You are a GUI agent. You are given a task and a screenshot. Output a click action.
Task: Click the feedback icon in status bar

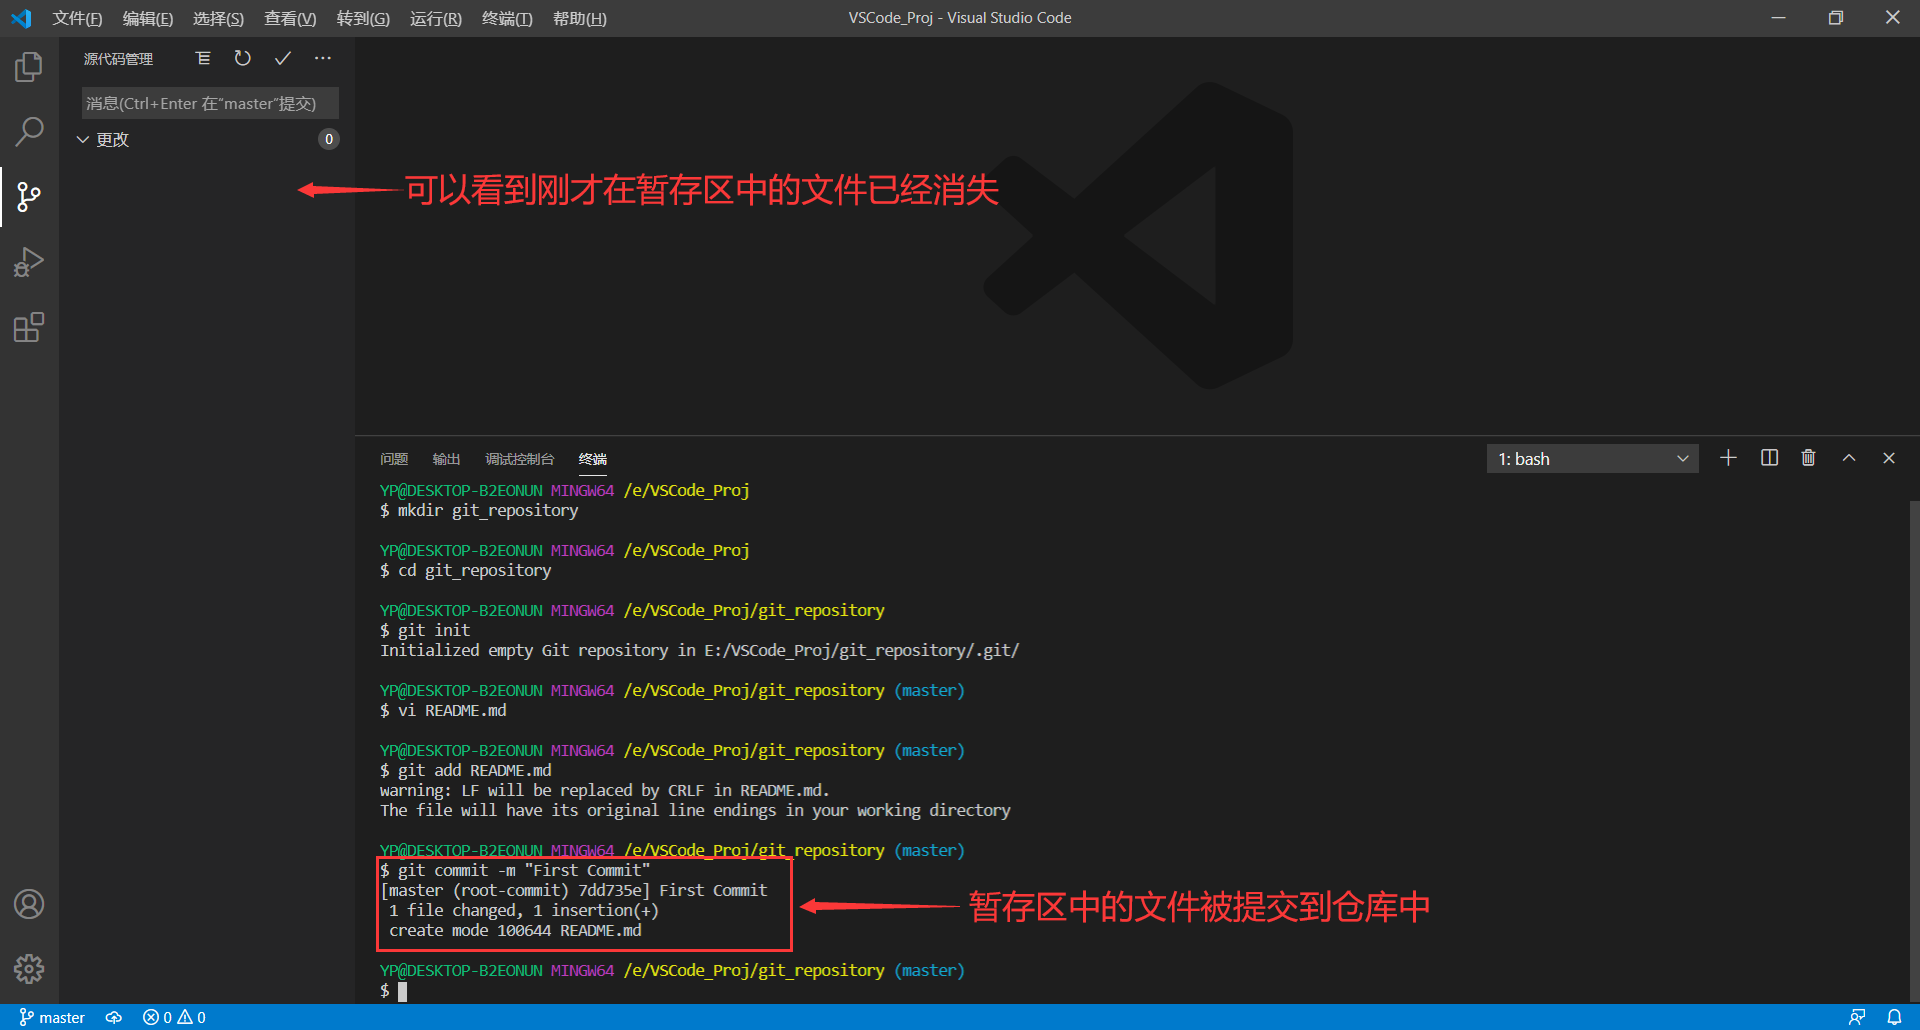pyautogui.click(x=1857, y=1017)
